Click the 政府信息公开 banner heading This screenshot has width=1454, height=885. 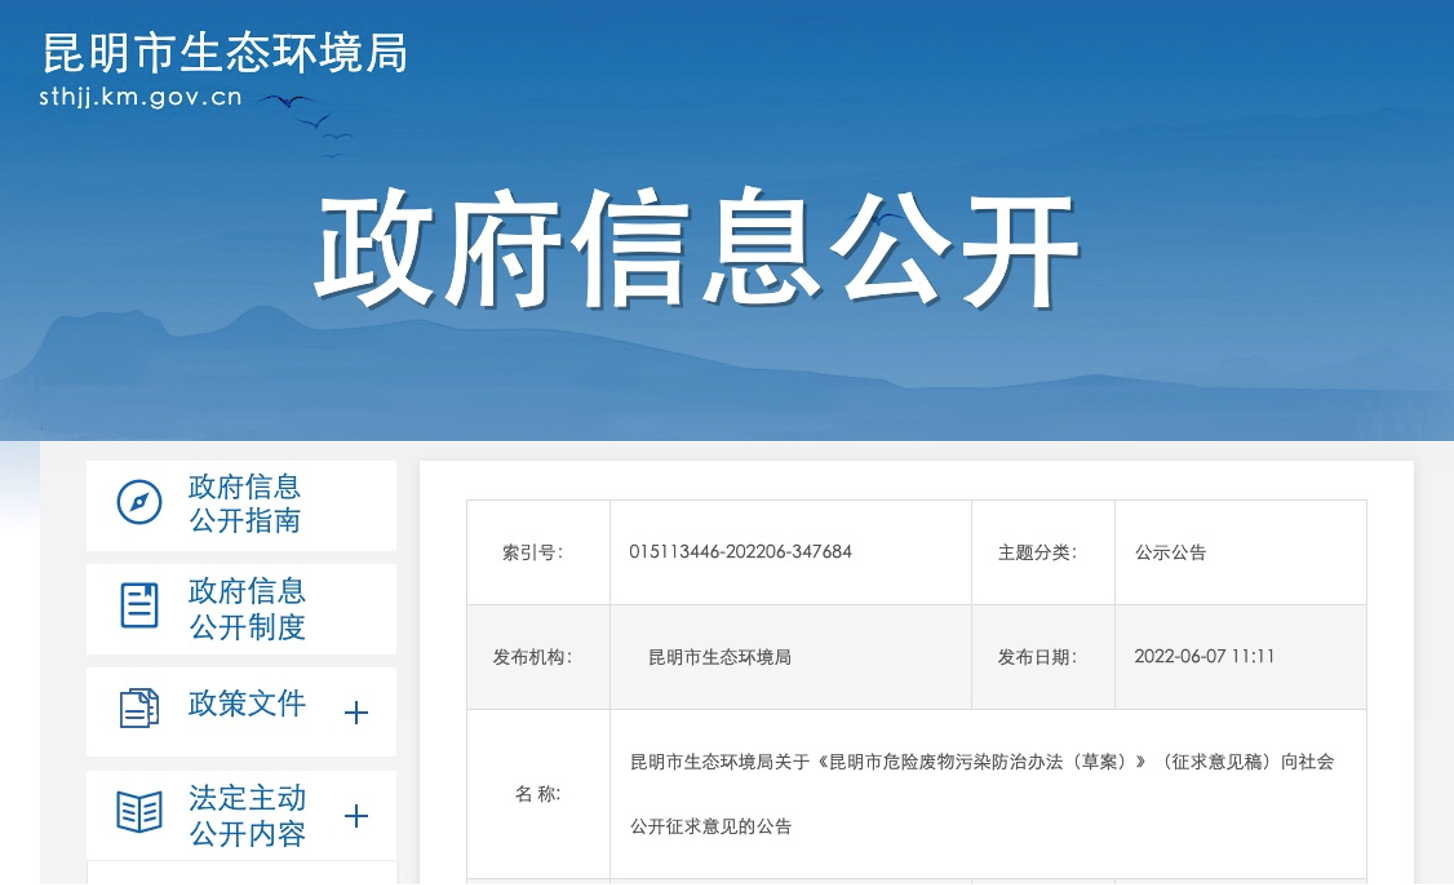(697, 248)
